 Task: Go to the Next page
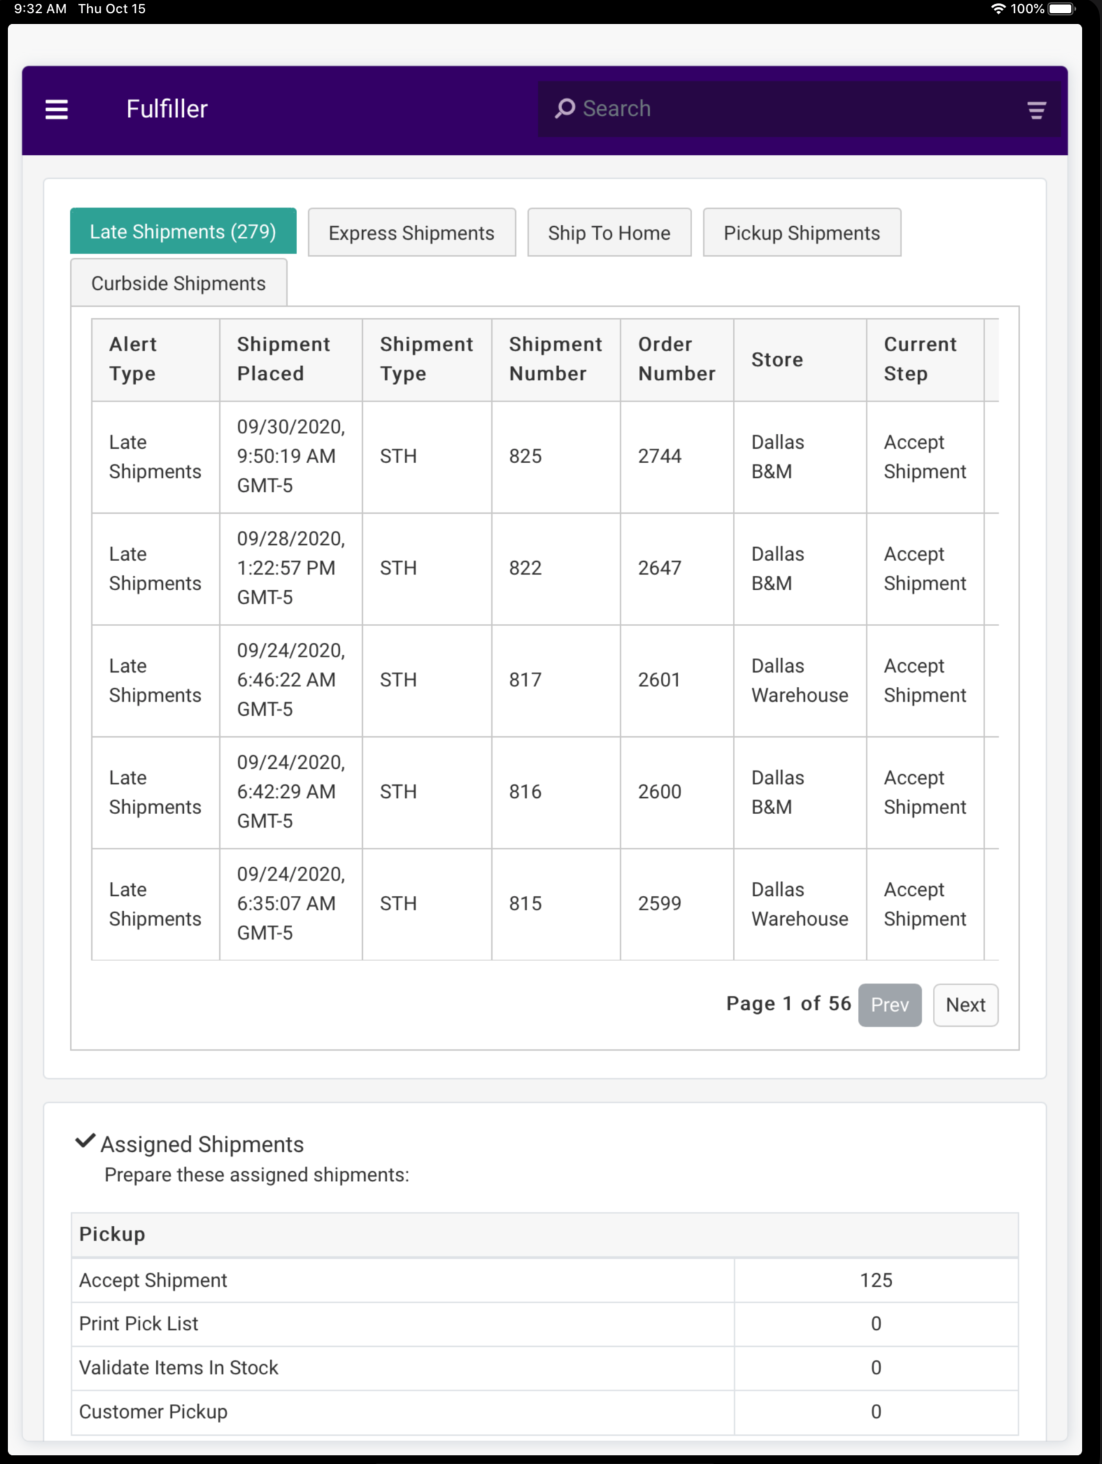tap(966, 1005)
